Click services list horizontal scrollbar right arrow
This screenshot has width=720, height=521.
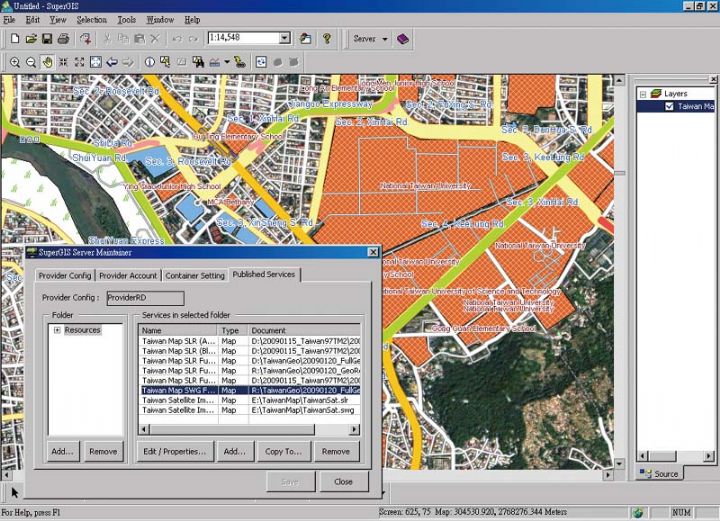click(354, 430)
